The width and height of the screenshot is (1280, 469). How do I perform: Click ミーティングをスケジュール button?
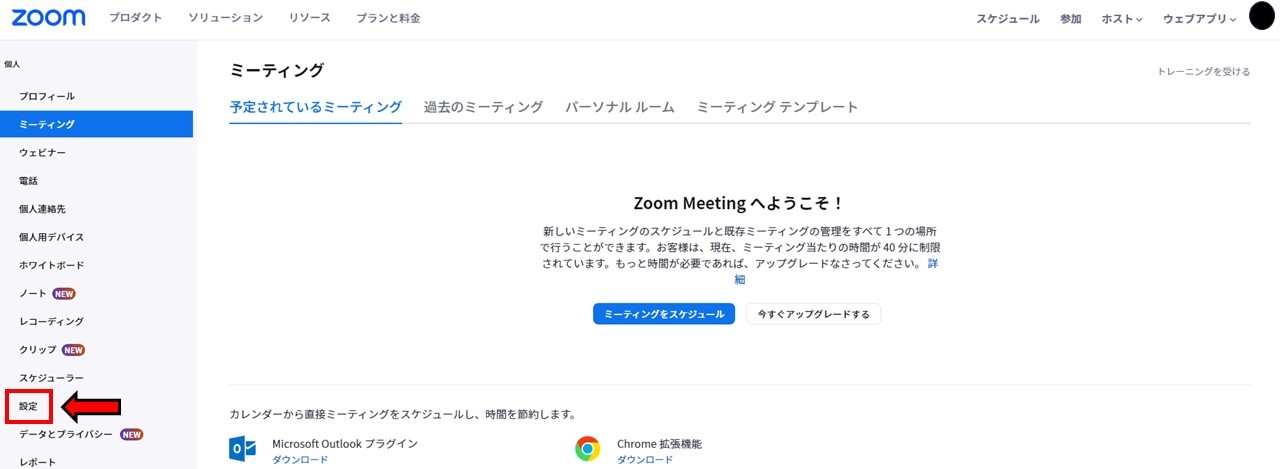664,314
